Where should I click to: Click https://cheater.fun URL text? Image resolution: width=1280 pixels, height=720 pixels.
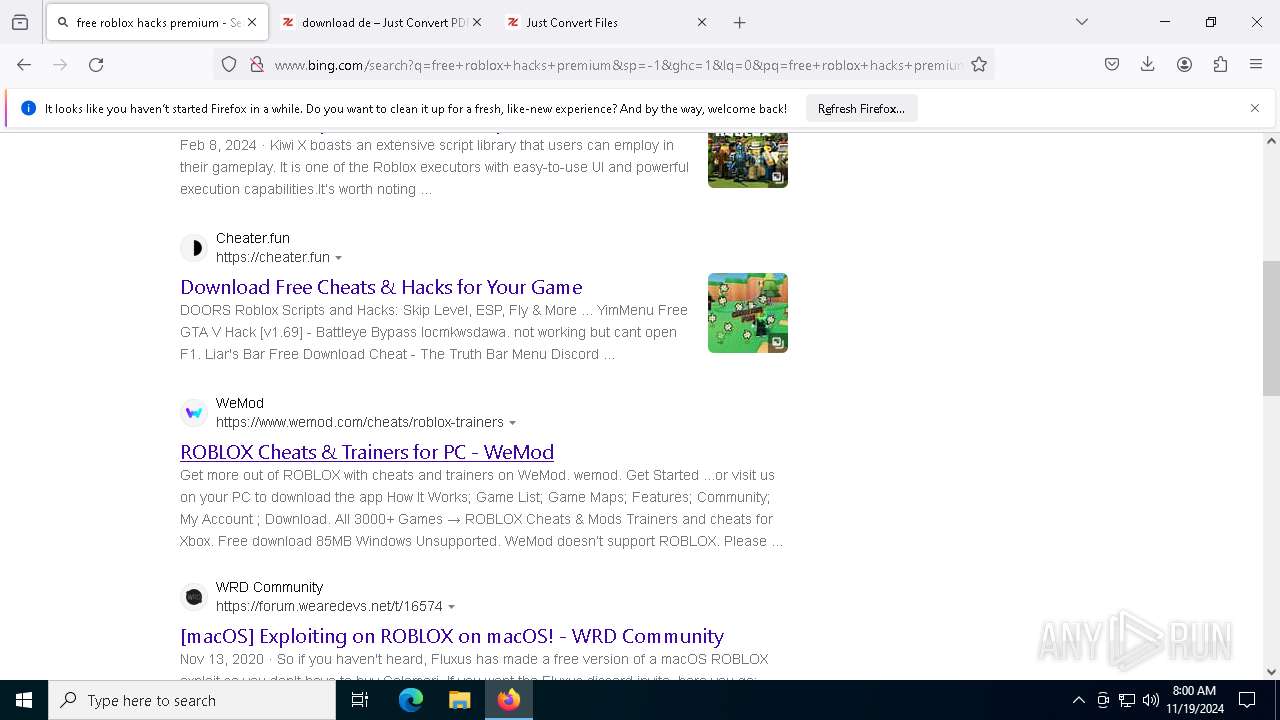[273, 257]
